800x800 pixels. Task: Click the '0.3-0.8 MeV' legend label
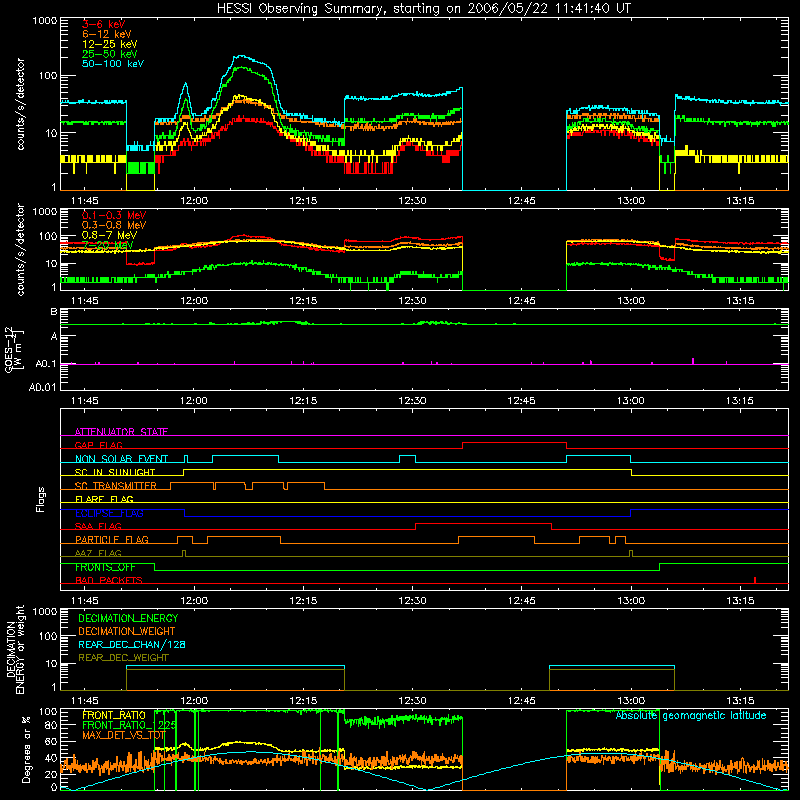click(114, 225)
